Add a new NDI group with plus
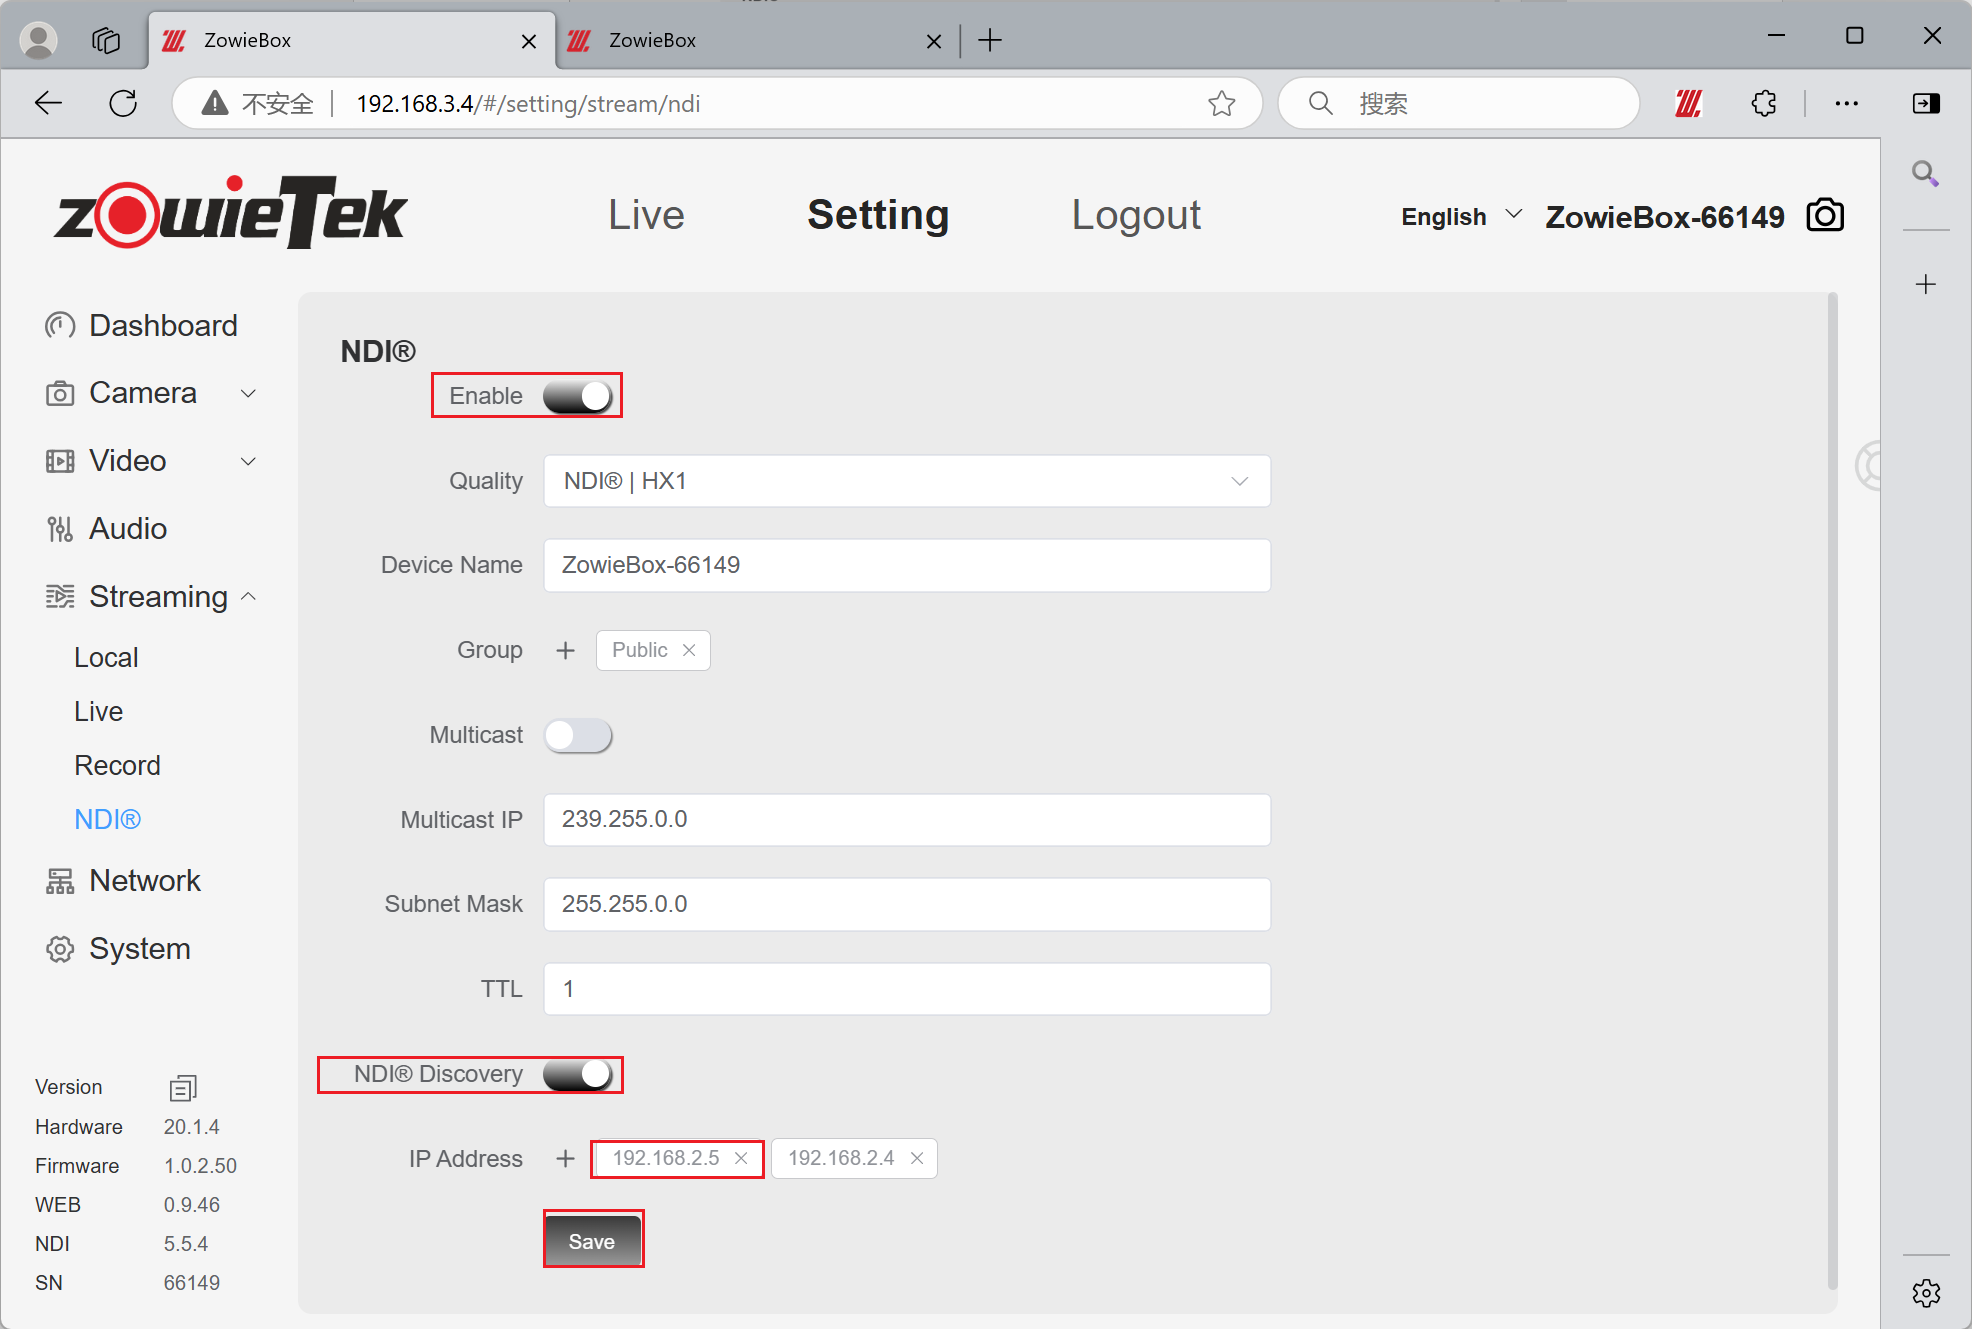Viewport: 1972px width, 1329px height. pyautogui.click(x=565, y=651)
